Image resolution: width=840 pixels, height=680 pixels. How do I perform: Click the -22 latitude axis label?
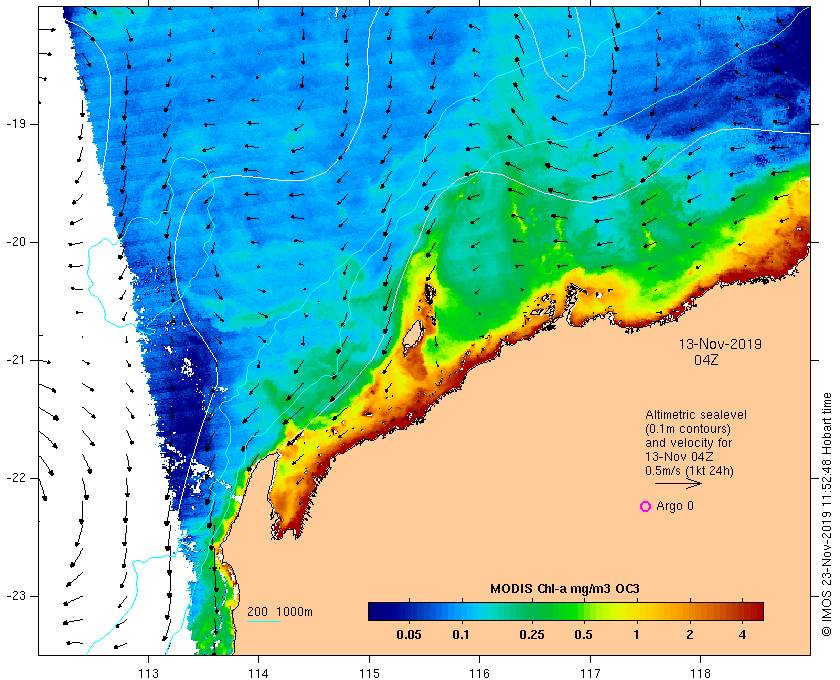(16, 478)
